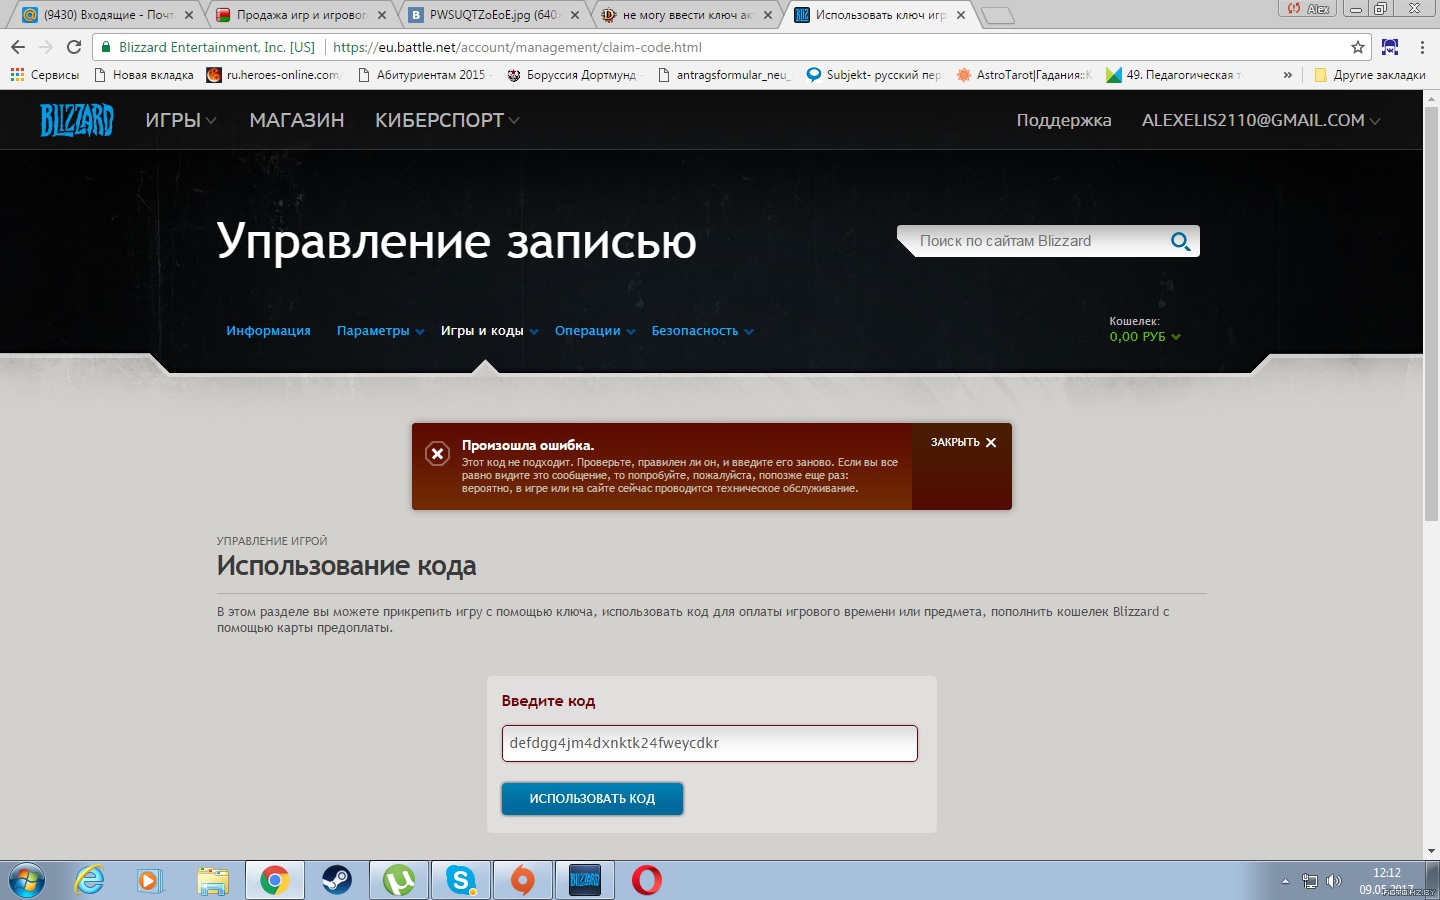Click the volume speaker tray icon
Viewport: 1440px width, 900px height.
(x=1333, y=881)
